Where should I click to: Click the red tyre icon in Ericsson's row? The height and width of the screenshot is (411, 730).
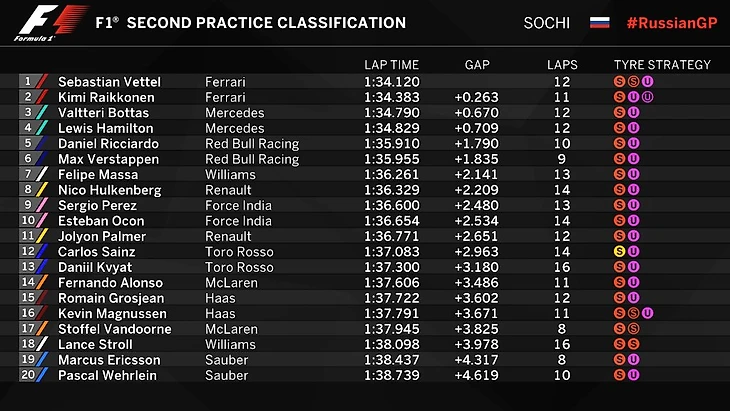point(620,360)
